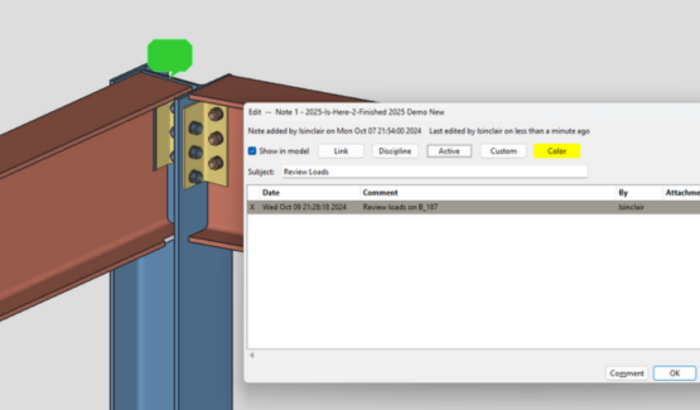Image resolution: width=700 pixels, height=410 pixels.
Task: Confirm the note with OK
Action: pos(674,373)
